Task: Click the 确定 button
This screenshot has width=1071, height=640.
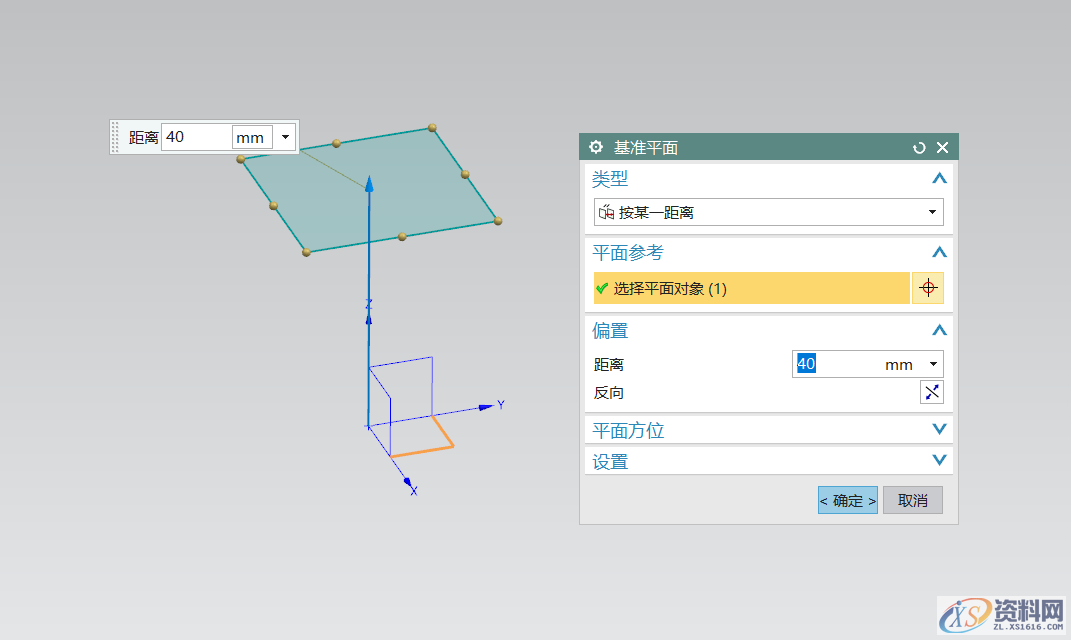Action: [846, 499]
